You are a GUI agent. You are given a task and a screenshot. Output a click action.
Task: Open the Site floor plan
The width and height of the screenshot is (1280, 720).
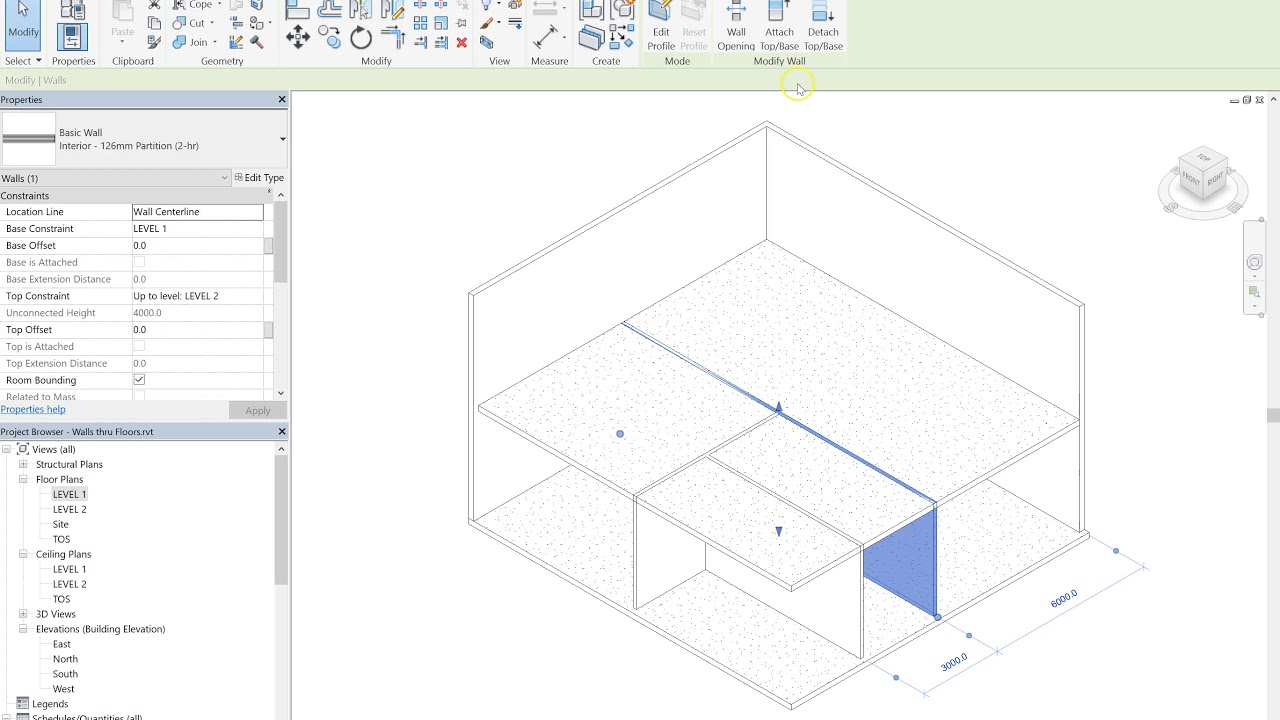coord(60,524)
